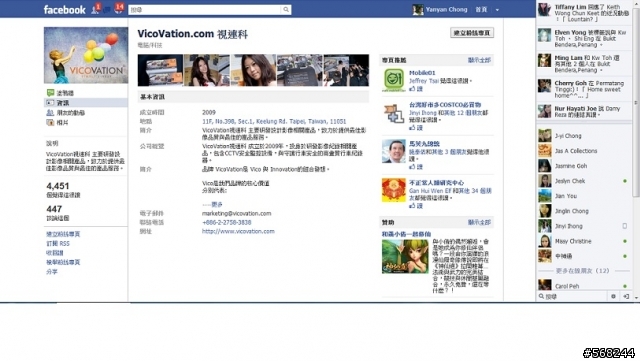Open the politician portrait page thumbnail
The width and height of the screenshot is (640, 361).
[x=393, y=151]
